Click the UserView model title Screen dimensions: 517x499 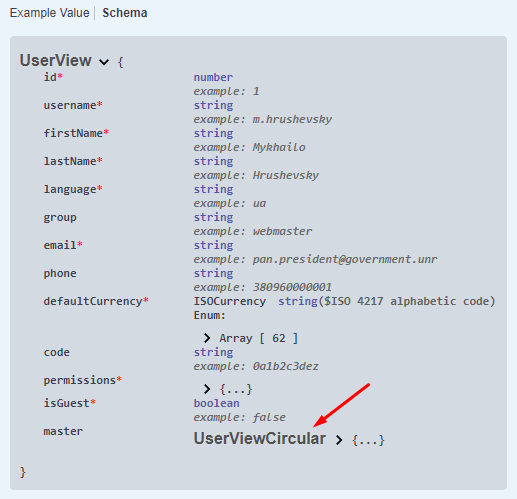56,61
